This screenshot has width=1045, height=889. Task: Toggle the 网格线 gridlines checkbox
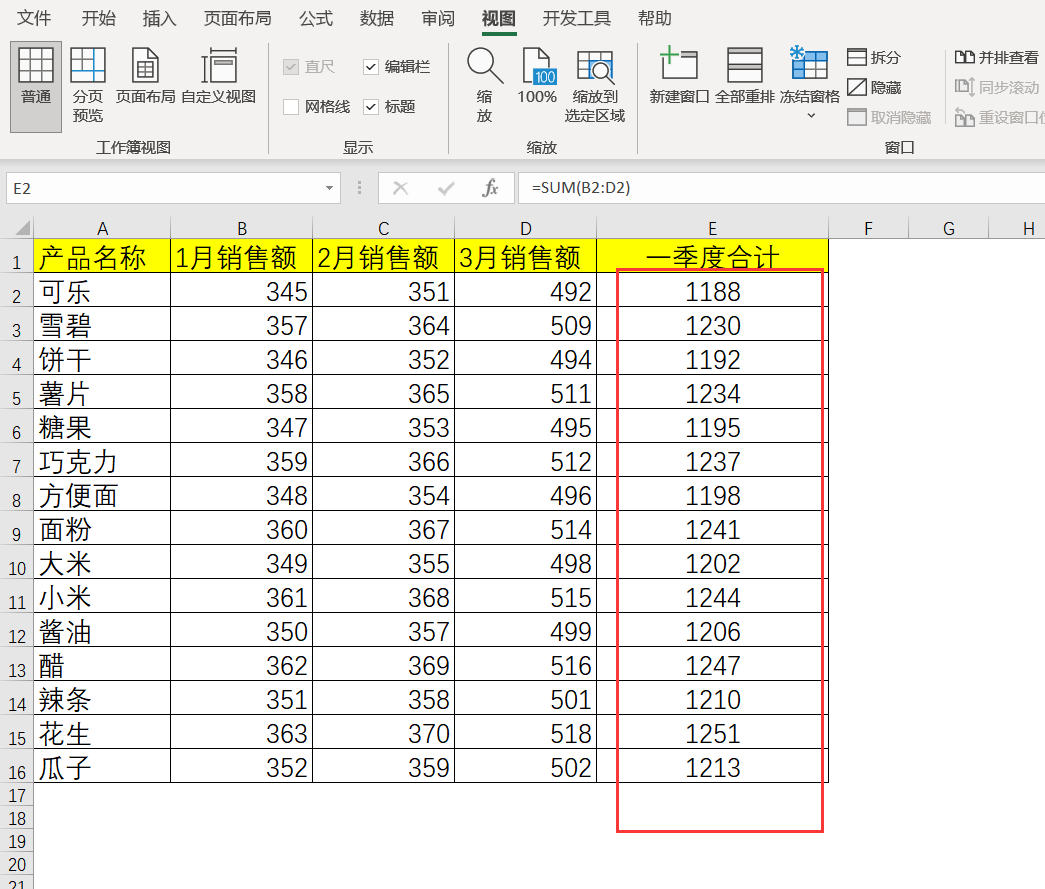coord(291,107)
